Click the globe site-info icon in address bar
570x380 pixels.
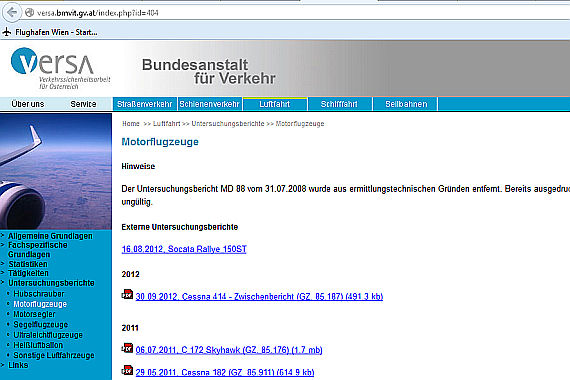pyautogui.click(x=29, y=13)
